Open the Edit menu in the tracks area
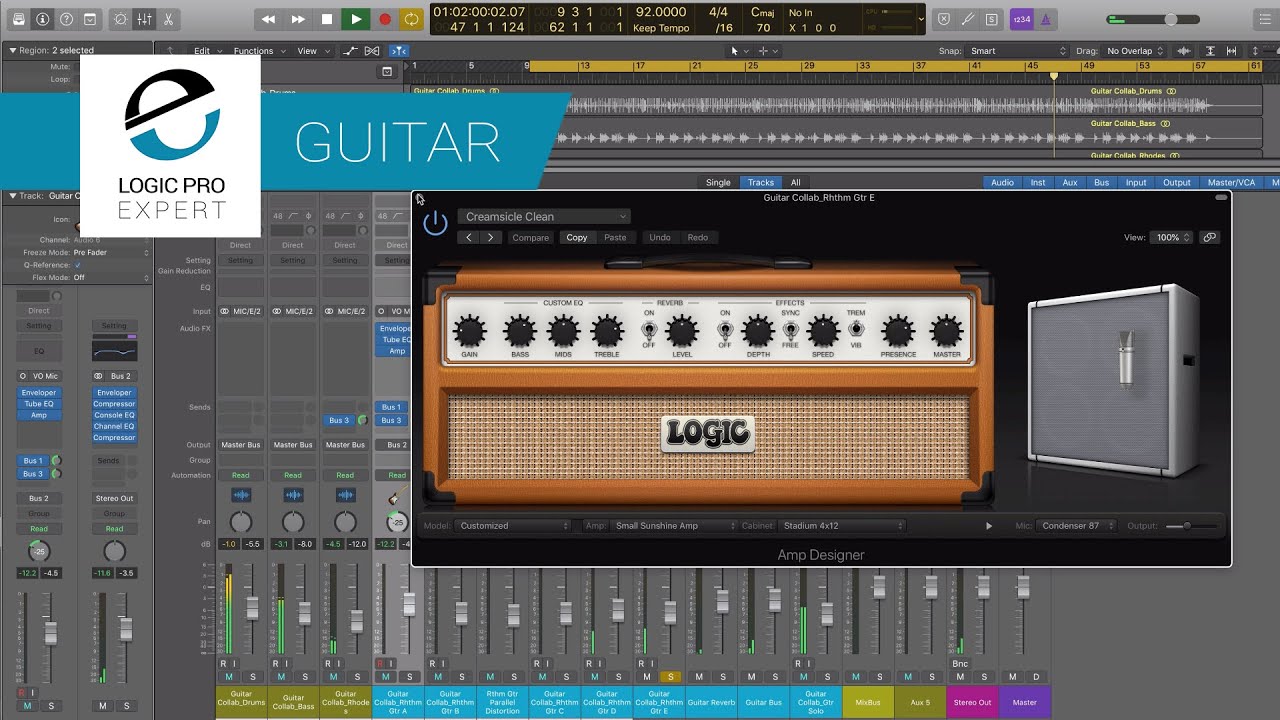Viewport: 1280px width, 720px height. [x=207, y=51]
